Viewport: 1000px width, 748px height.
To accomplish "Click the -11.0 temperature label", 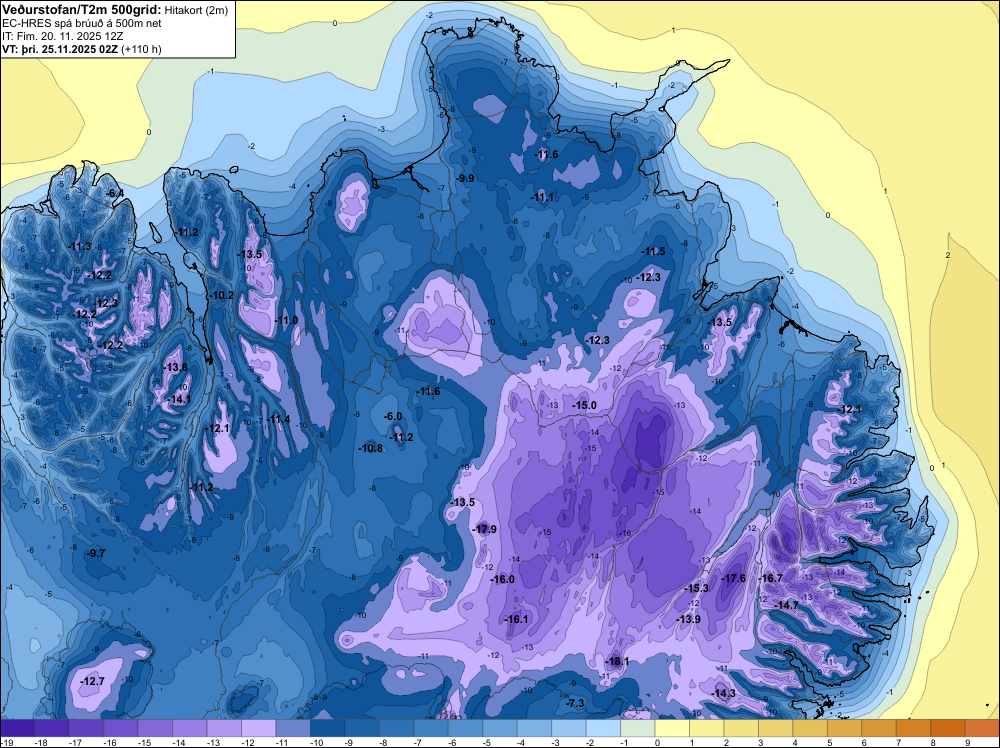I will click(x=286, y=320).
